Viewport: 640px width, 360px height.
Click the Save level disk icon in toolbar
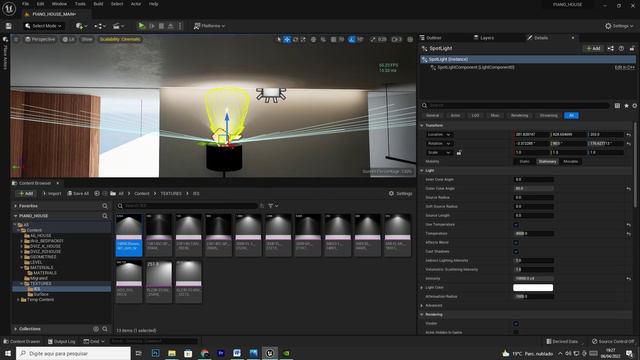9,26
